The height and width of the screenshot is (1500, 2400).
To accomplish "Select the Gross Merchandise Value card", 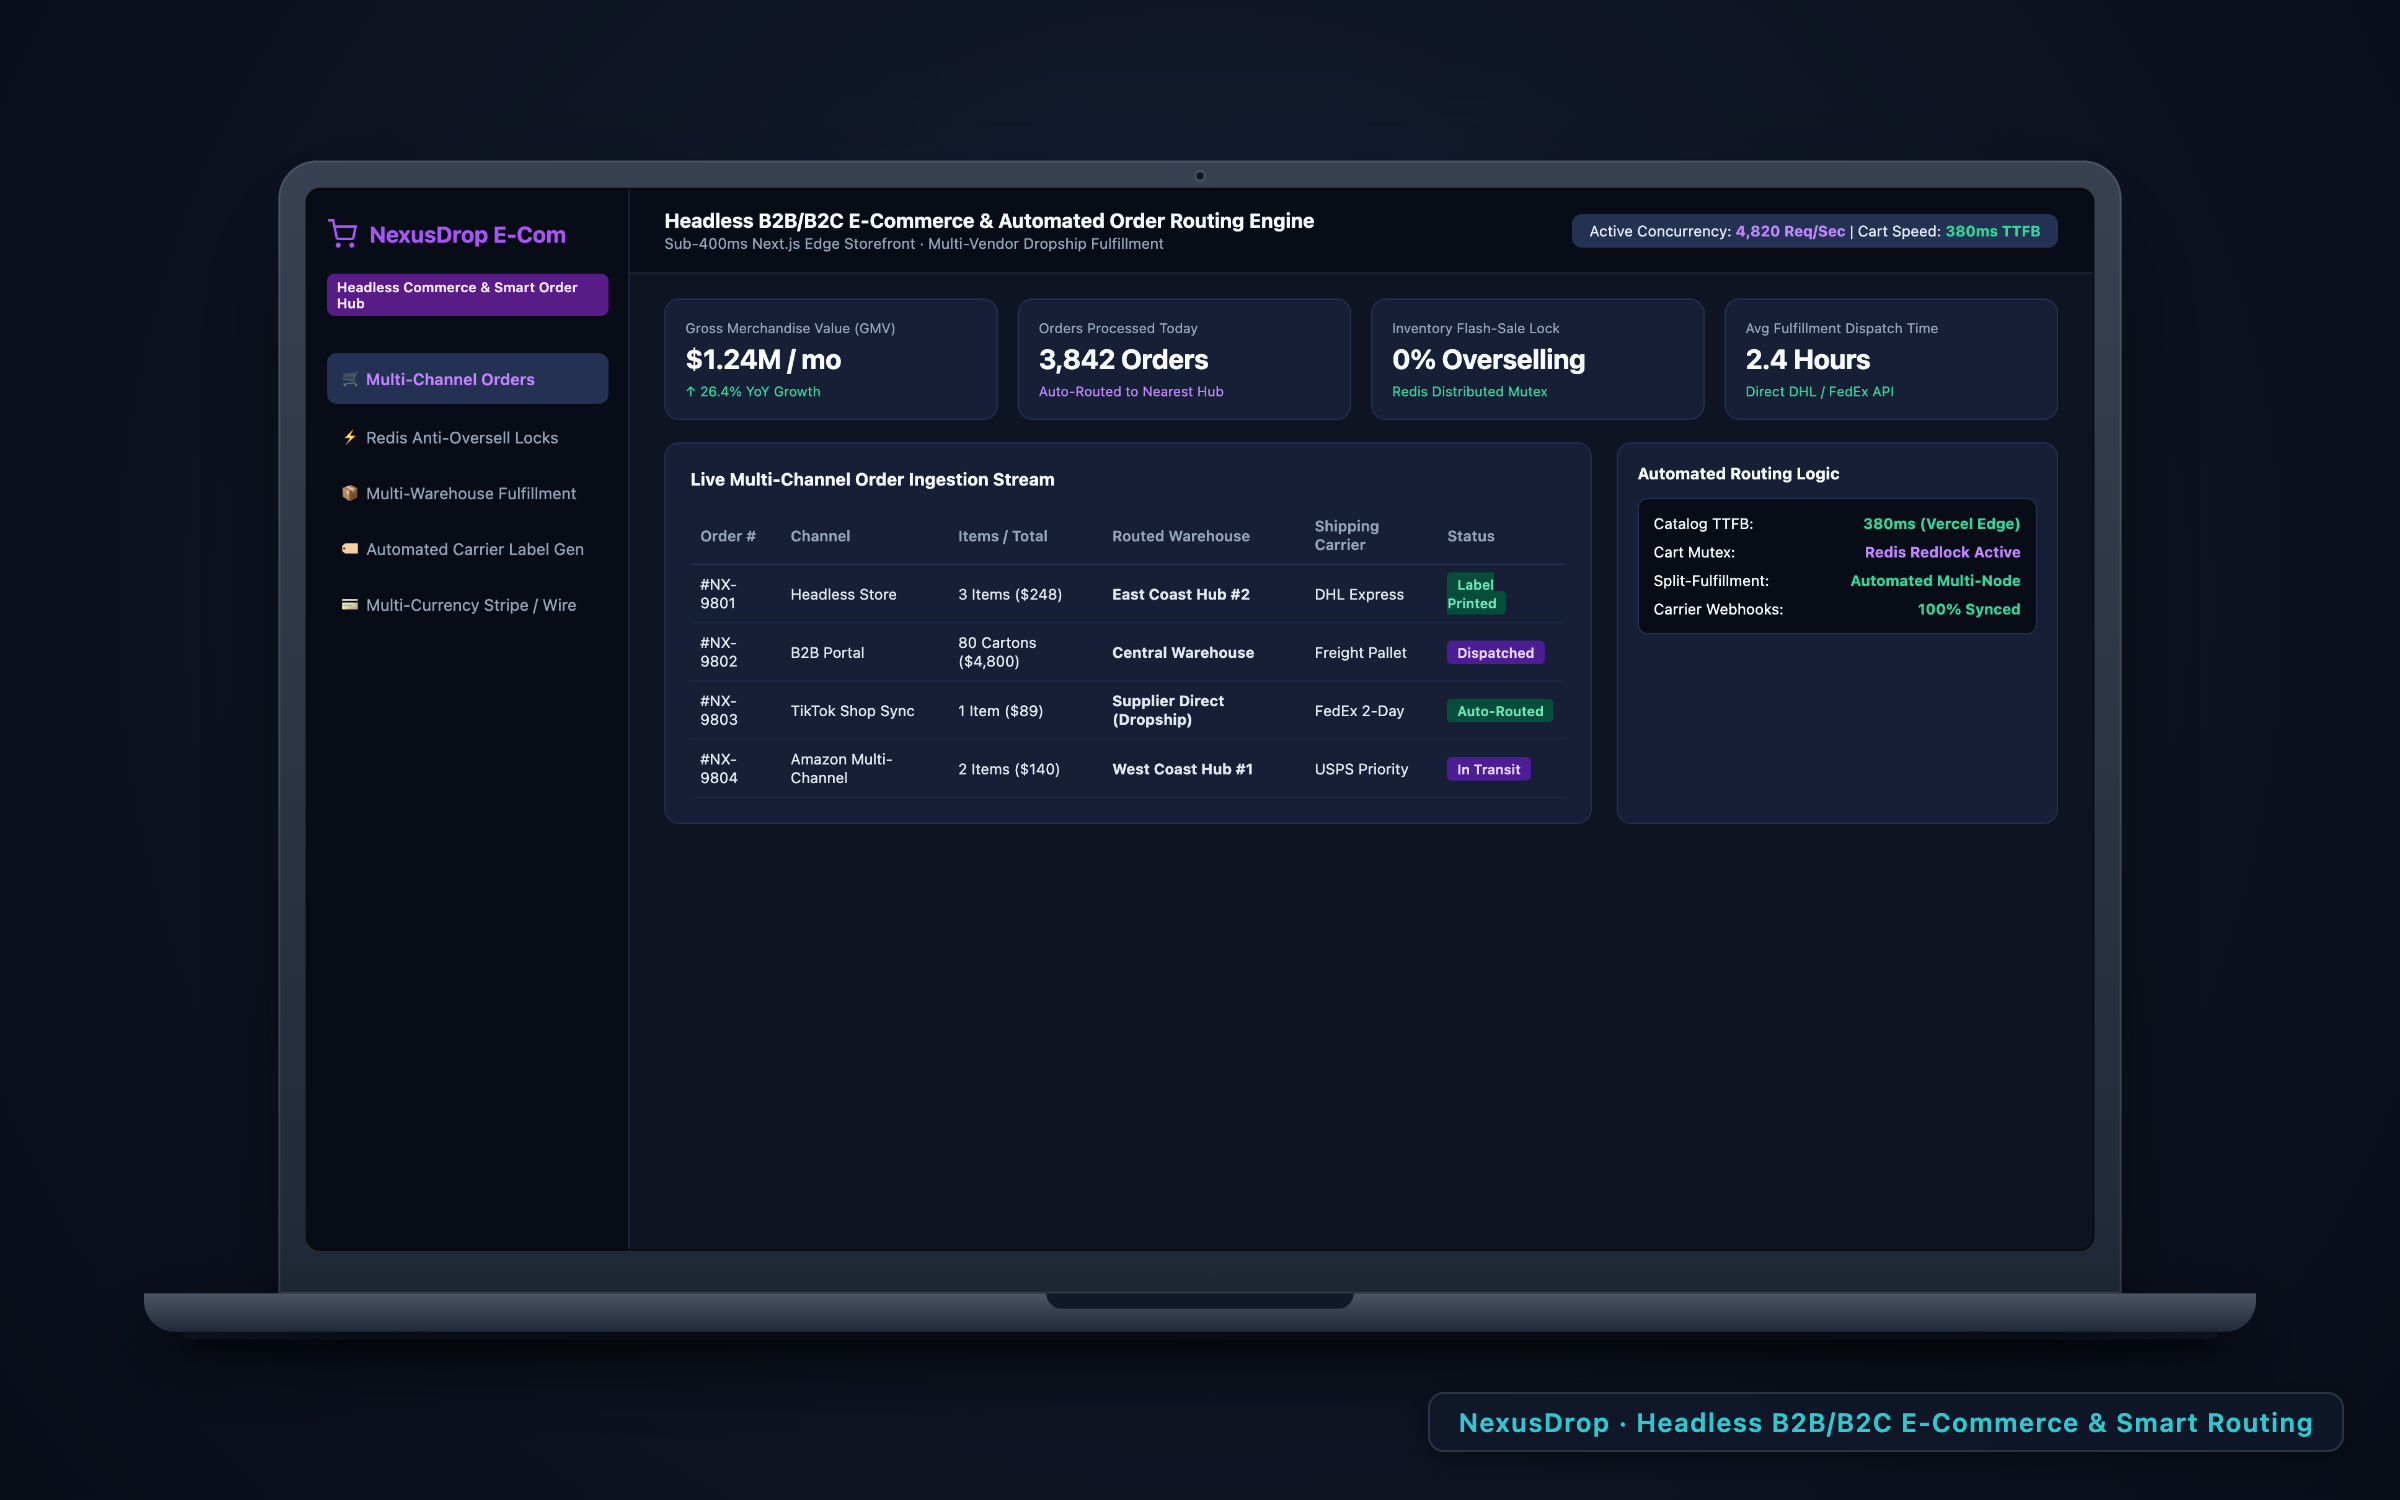I will (x=830, y=359).
